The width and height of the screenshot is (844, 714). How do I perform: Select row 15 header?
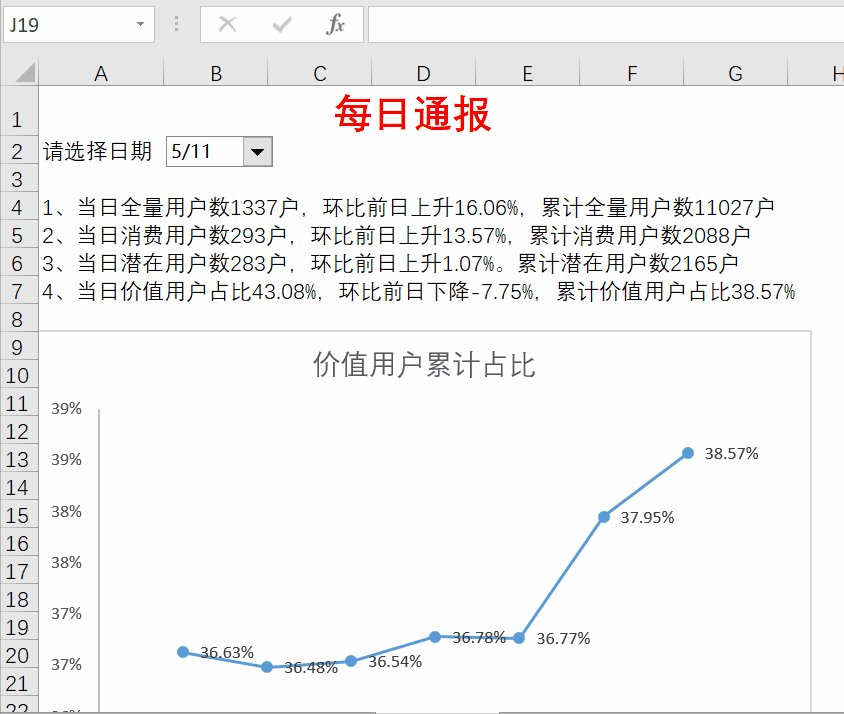pos(19,515)
